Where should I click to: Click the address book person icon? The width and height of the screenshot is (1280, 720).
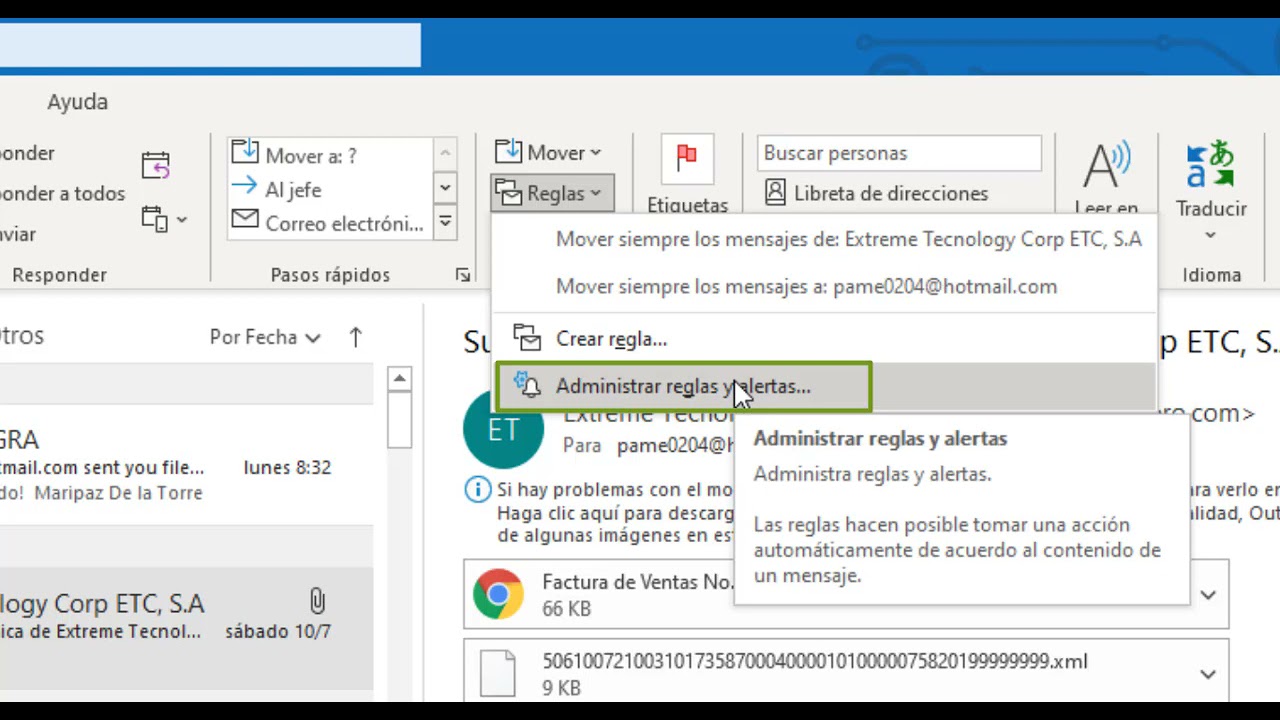(x=775, y=193)
